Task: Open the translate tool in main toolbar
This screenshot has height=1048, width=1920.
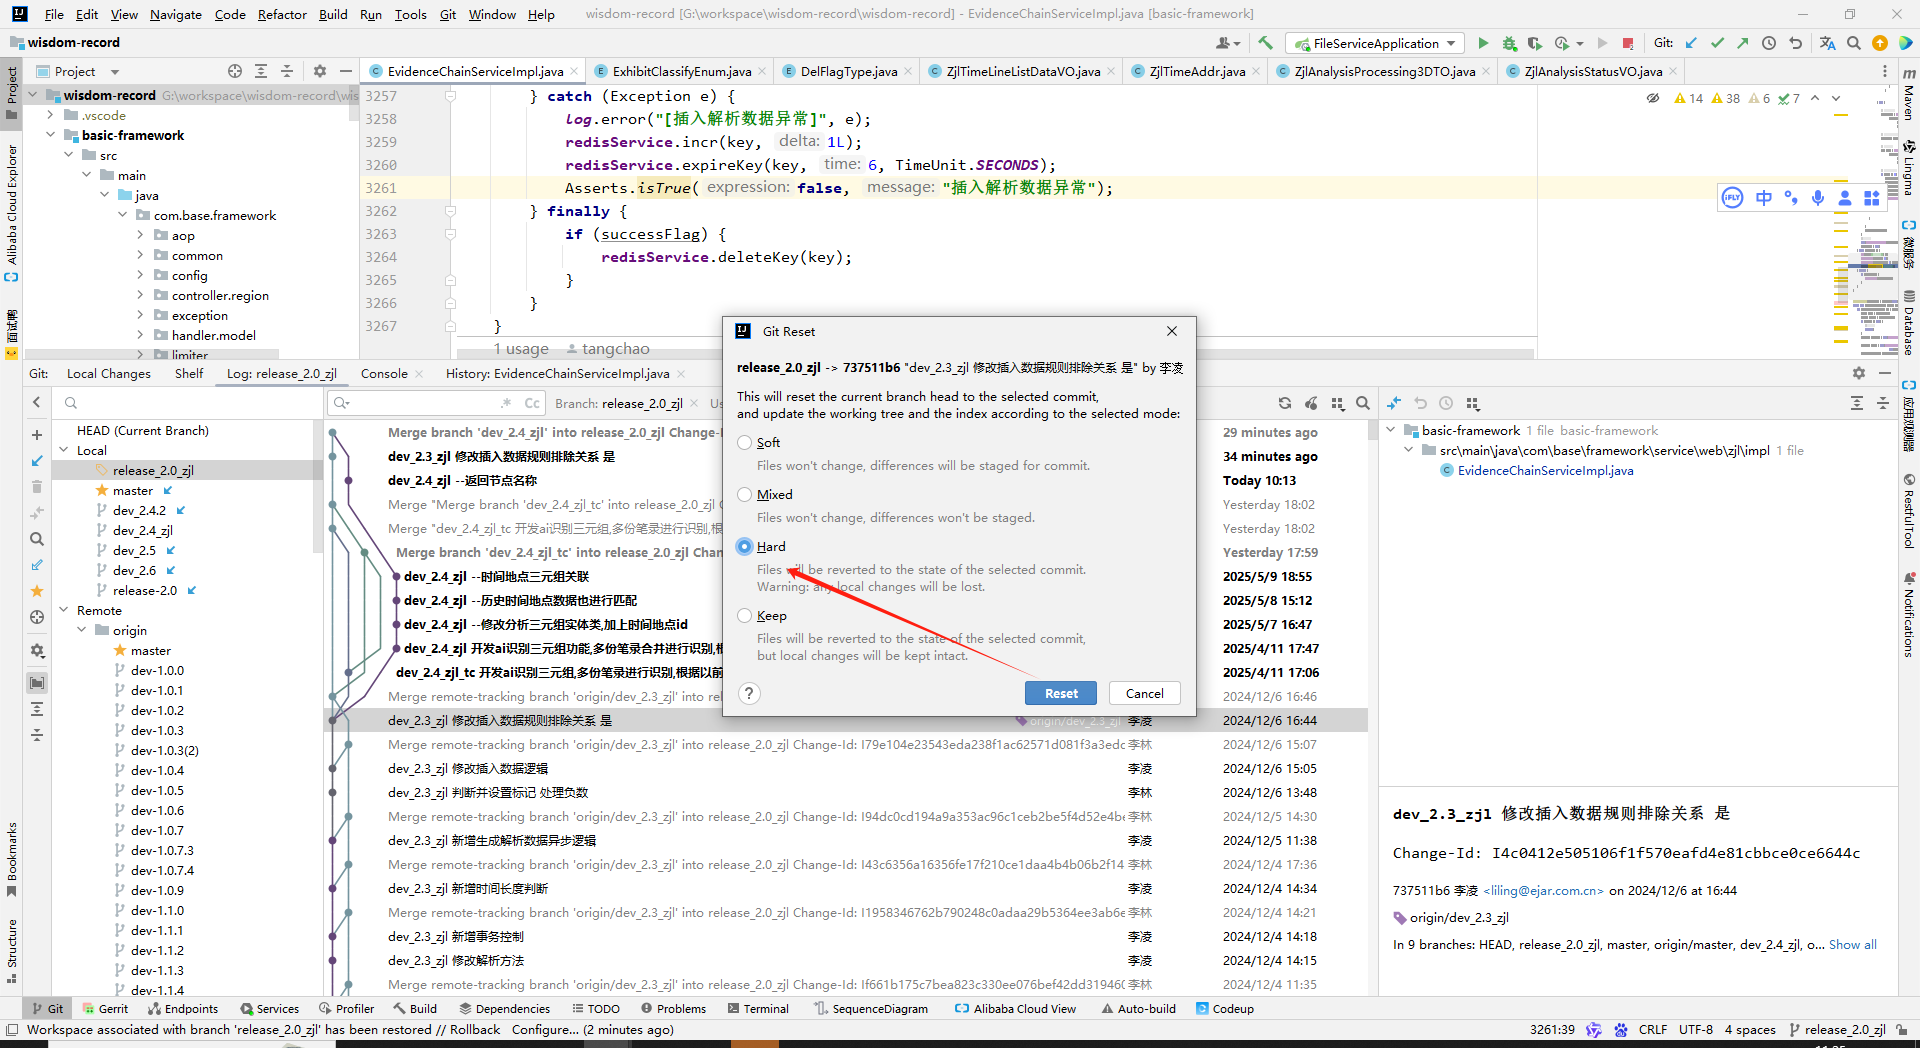Action: (1828, 43)
